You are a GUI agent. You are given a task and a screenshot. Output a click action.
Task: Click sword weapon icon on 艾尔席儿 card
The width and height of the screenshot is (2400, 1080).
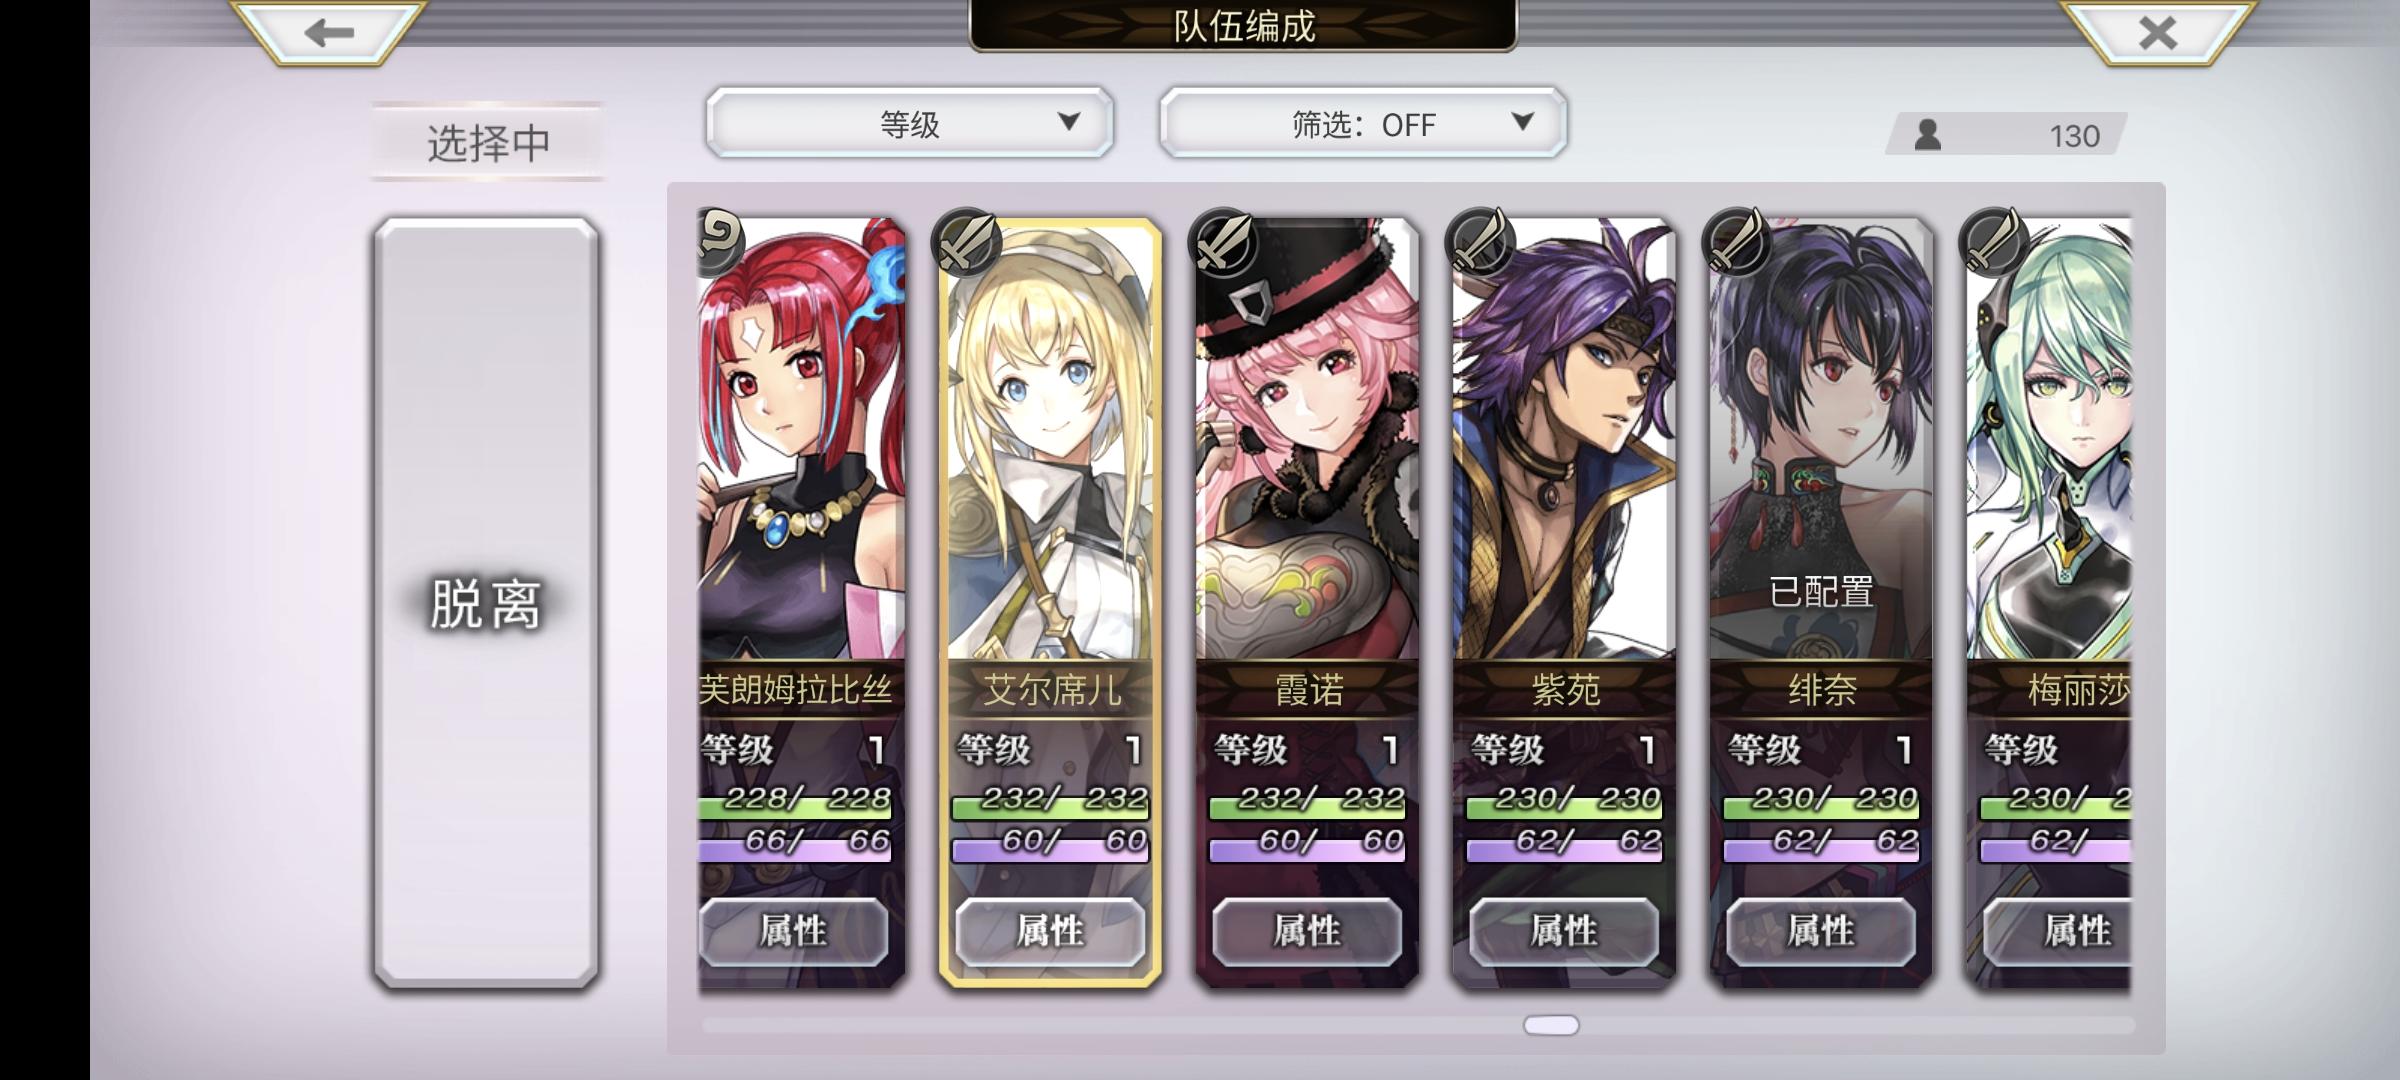[966, 243]
